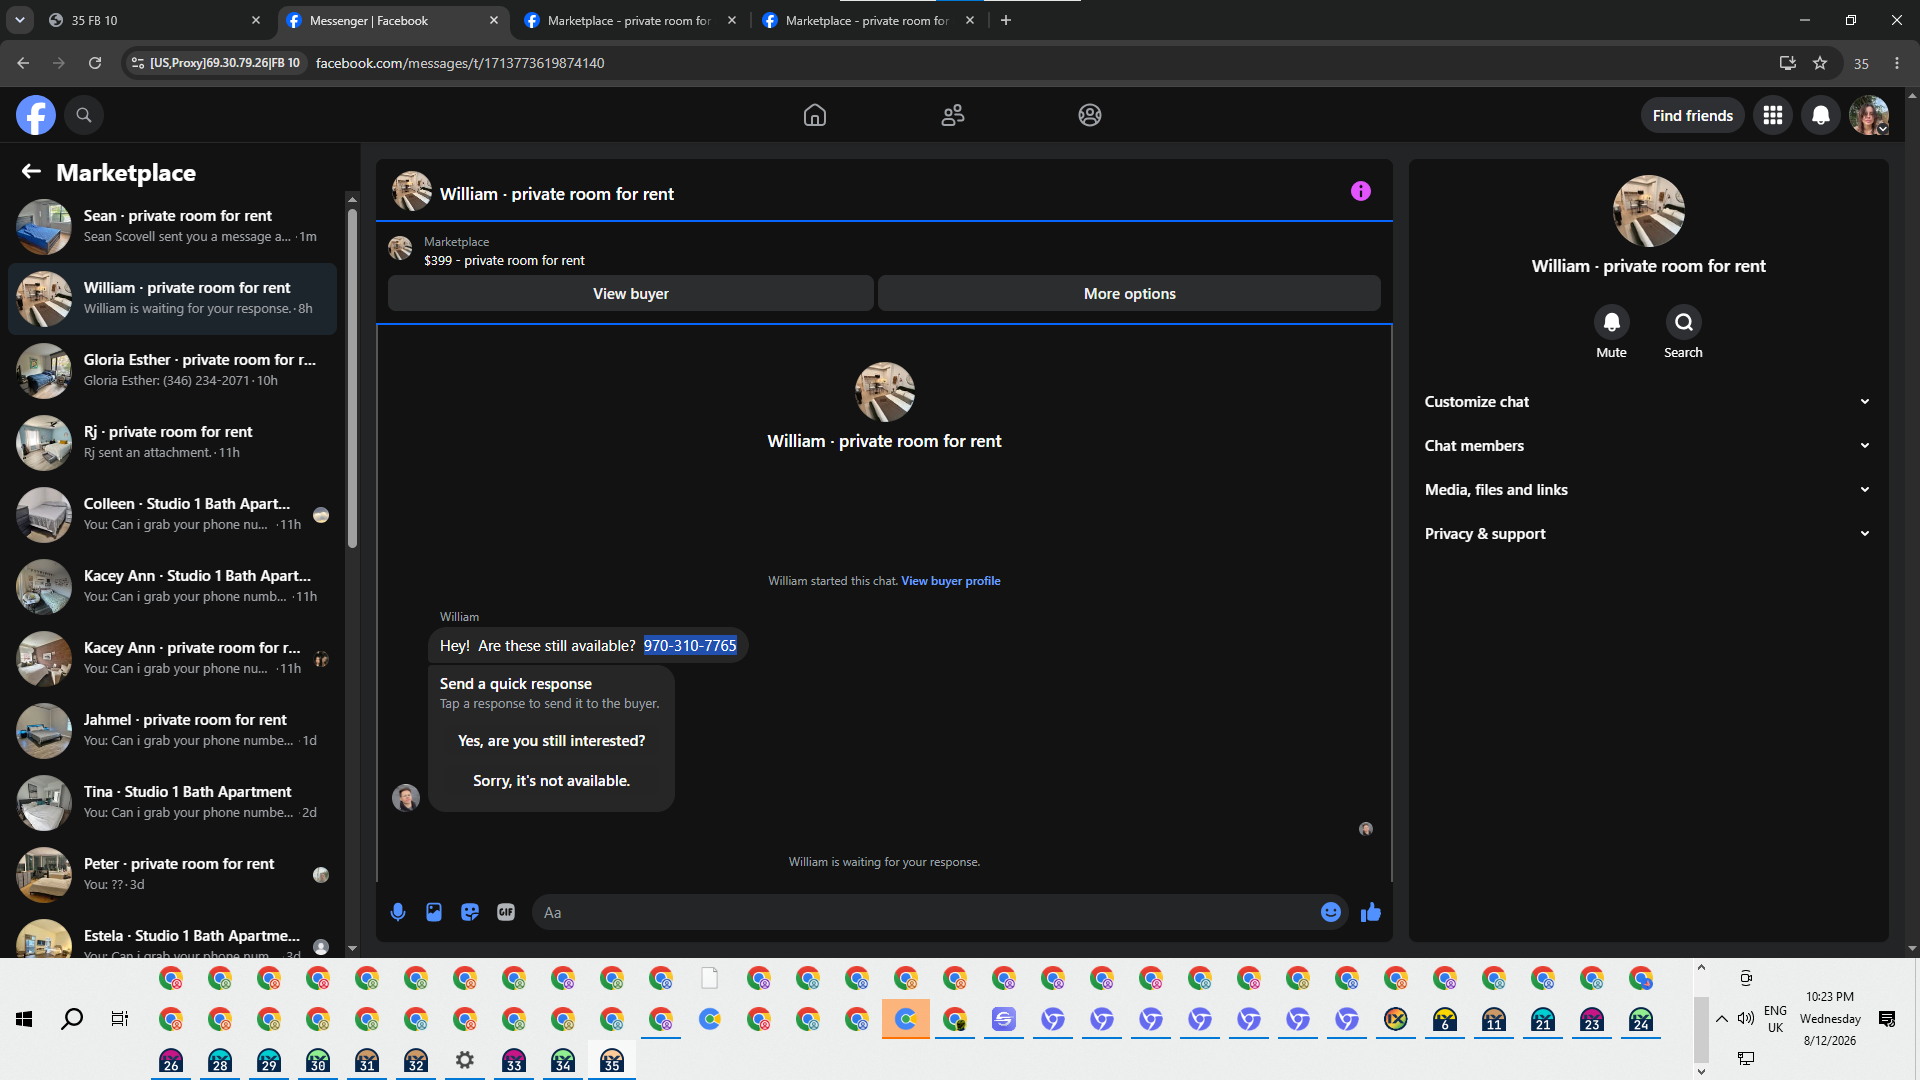Focus the Aa message input field
1920x1080 pixels.
[925, 912]
